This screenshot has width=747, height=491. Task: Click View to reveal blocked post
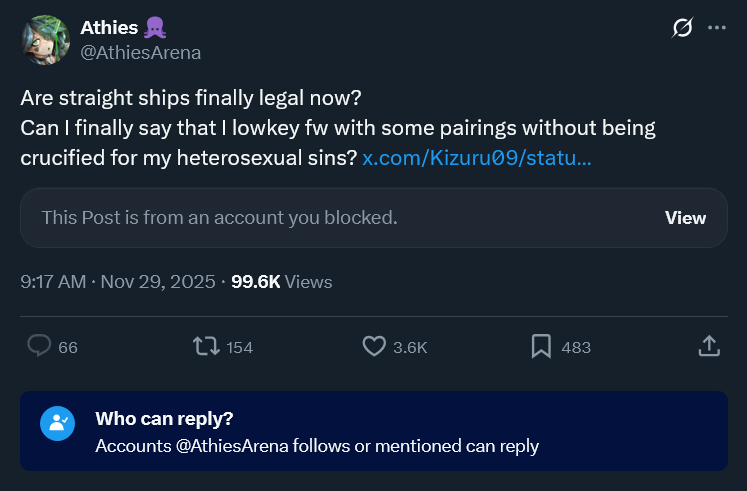click(x=685, y=218)
